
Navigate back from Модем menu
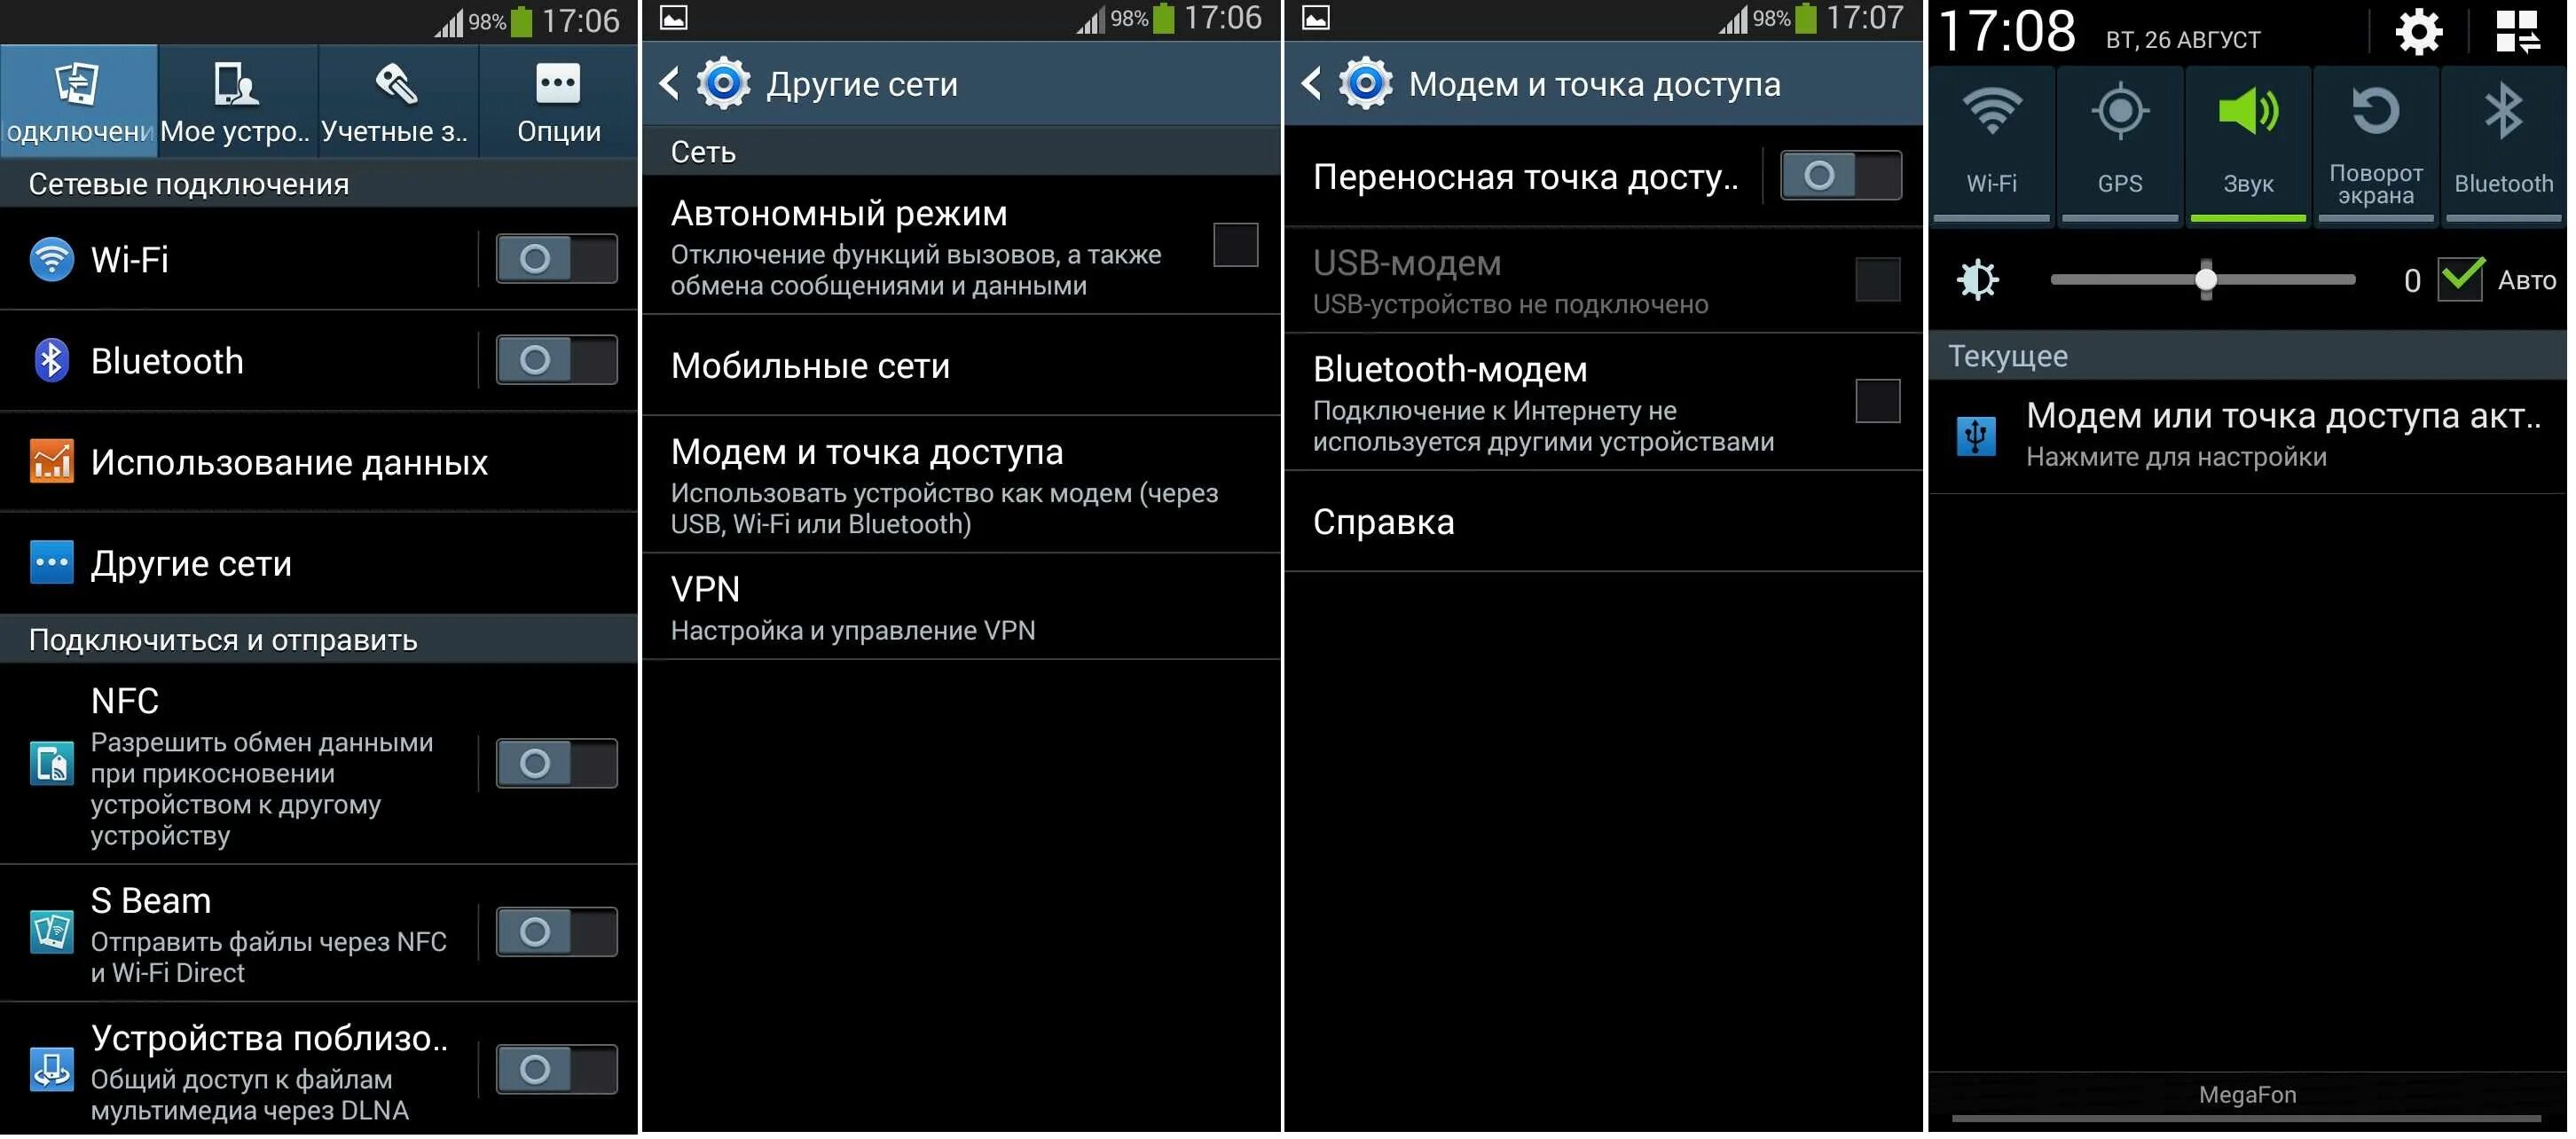[x=1315, y=82]
